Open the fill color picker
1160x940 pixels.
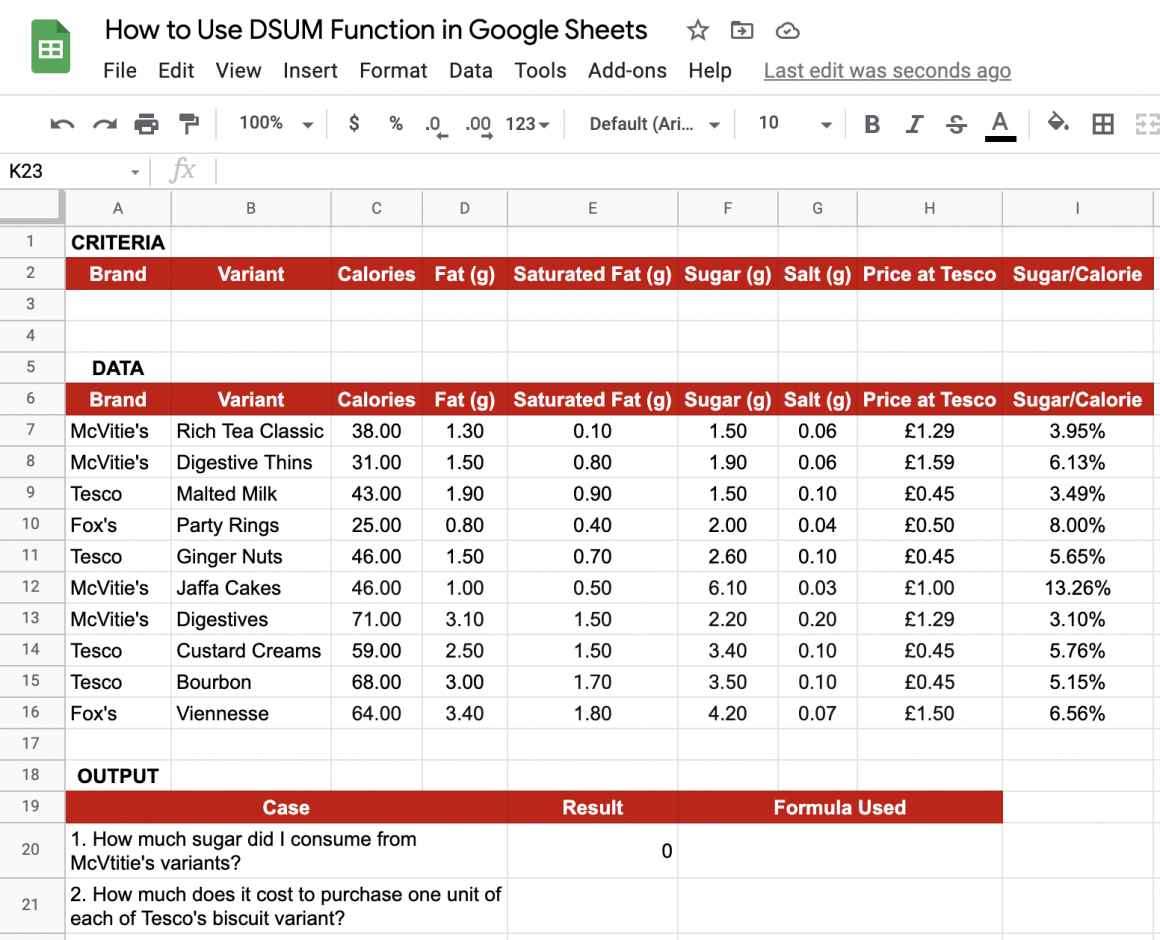pos(1058,123)
